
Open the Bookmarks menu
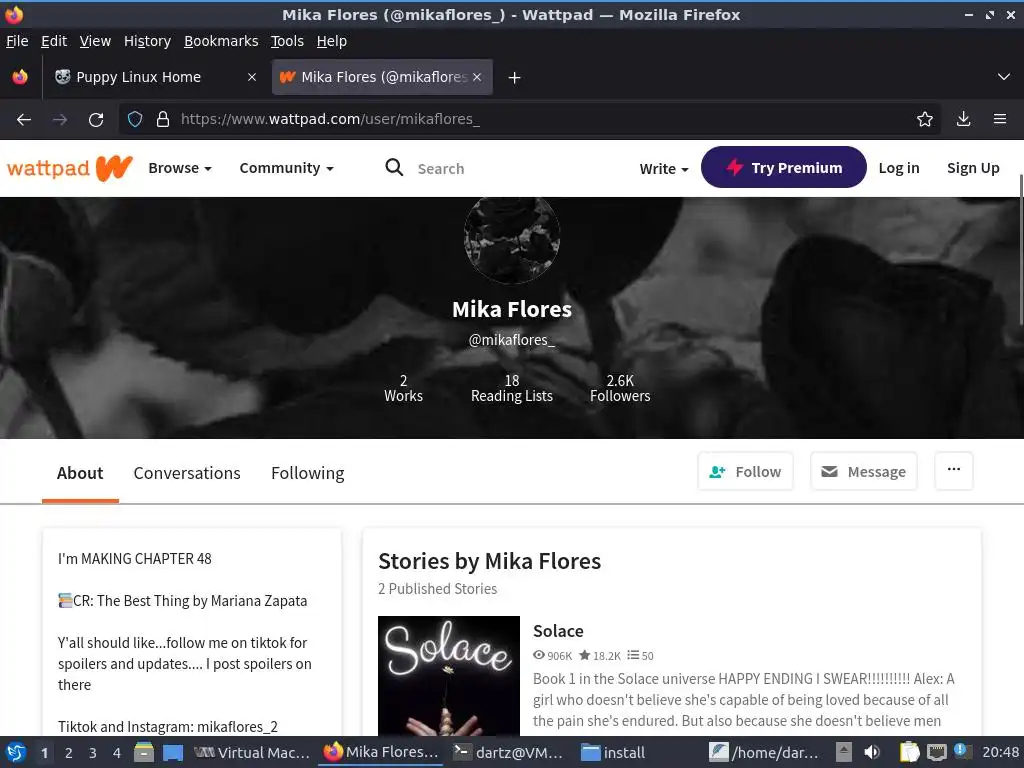tap(221, 41)
